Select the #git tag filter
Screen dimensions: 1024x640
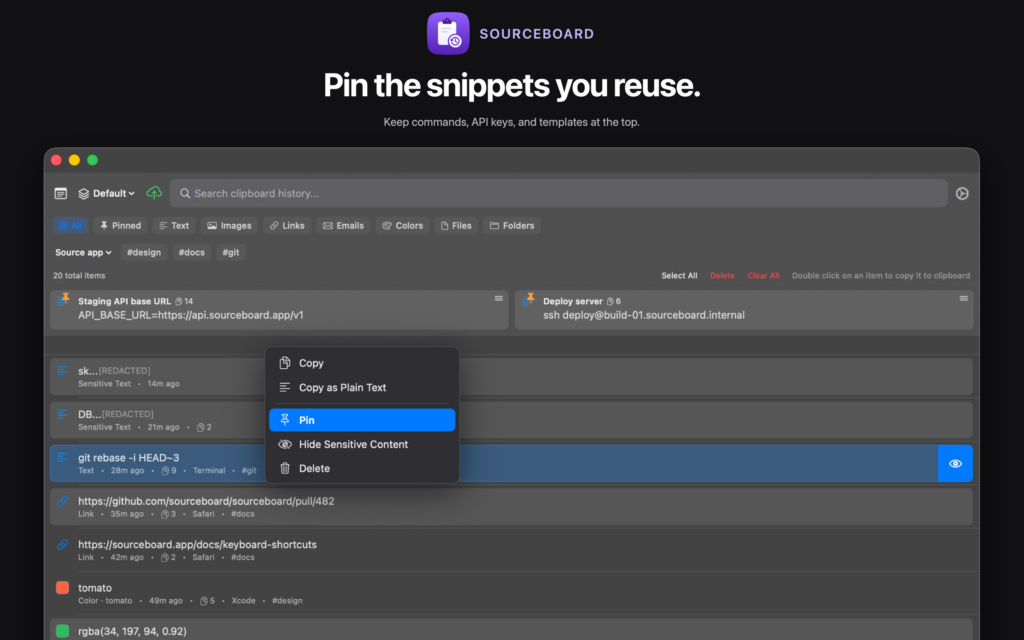(x=231, y=252)
